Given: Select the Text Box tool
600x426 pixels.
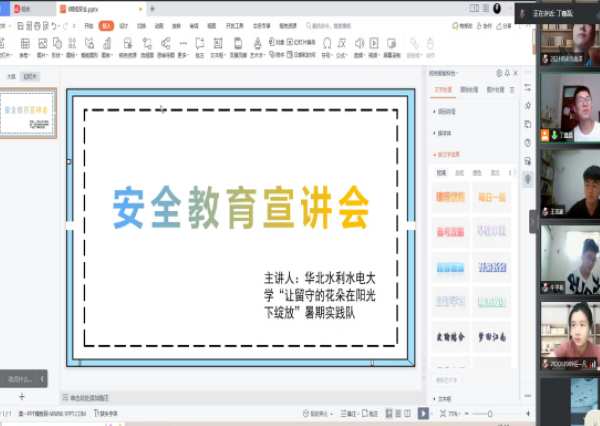Looking at the screenshot, I should [x=218, y=47].
